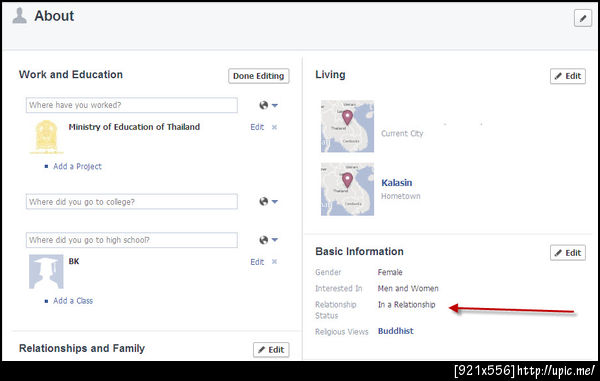
Task: Click the 'Men and Women' value
Action: [408, 288]
